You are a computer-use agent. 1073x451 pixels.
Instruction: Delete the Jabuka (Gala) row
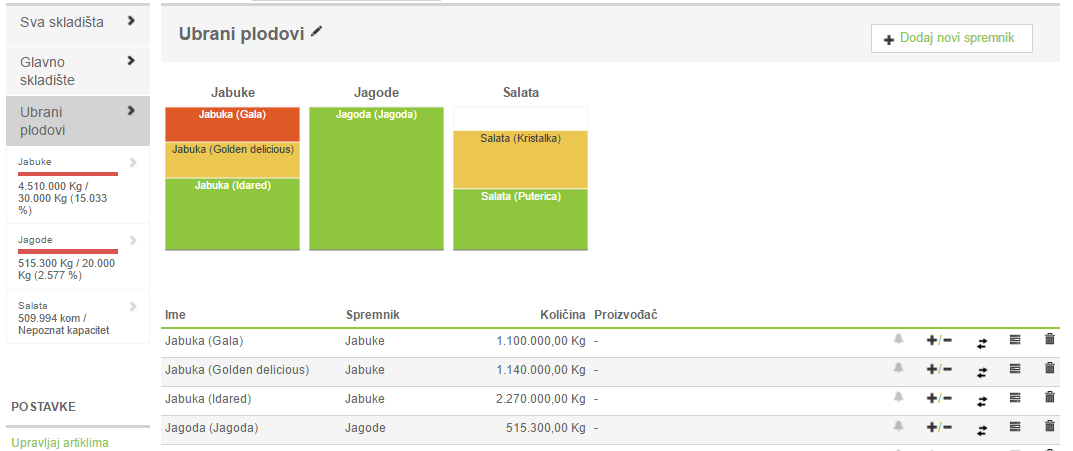click(1049, 340)
